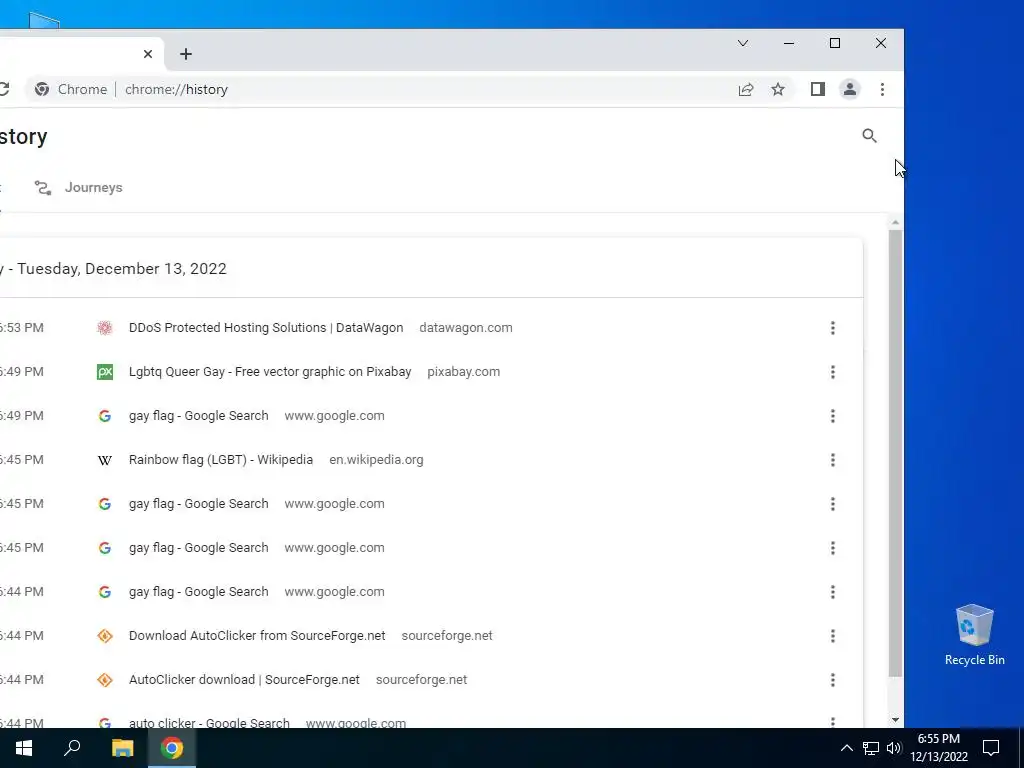Open actions menu for DataWagon entry
Screen dimensions: 1024x768
click(833, 328)
